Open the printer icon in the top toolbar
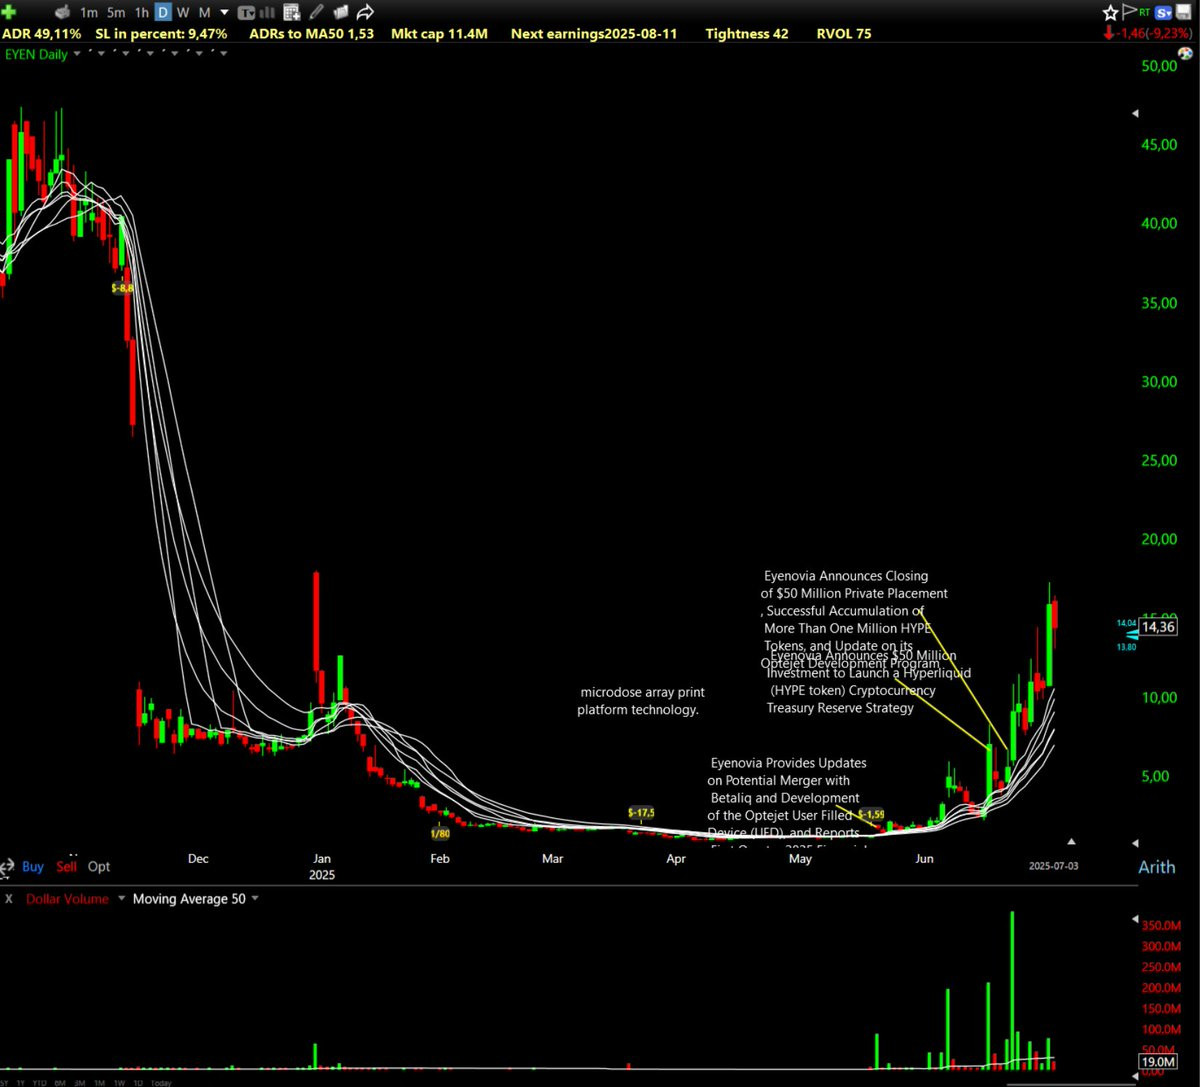Screen dimensions: 1200x1087 [x=63, y=13]
